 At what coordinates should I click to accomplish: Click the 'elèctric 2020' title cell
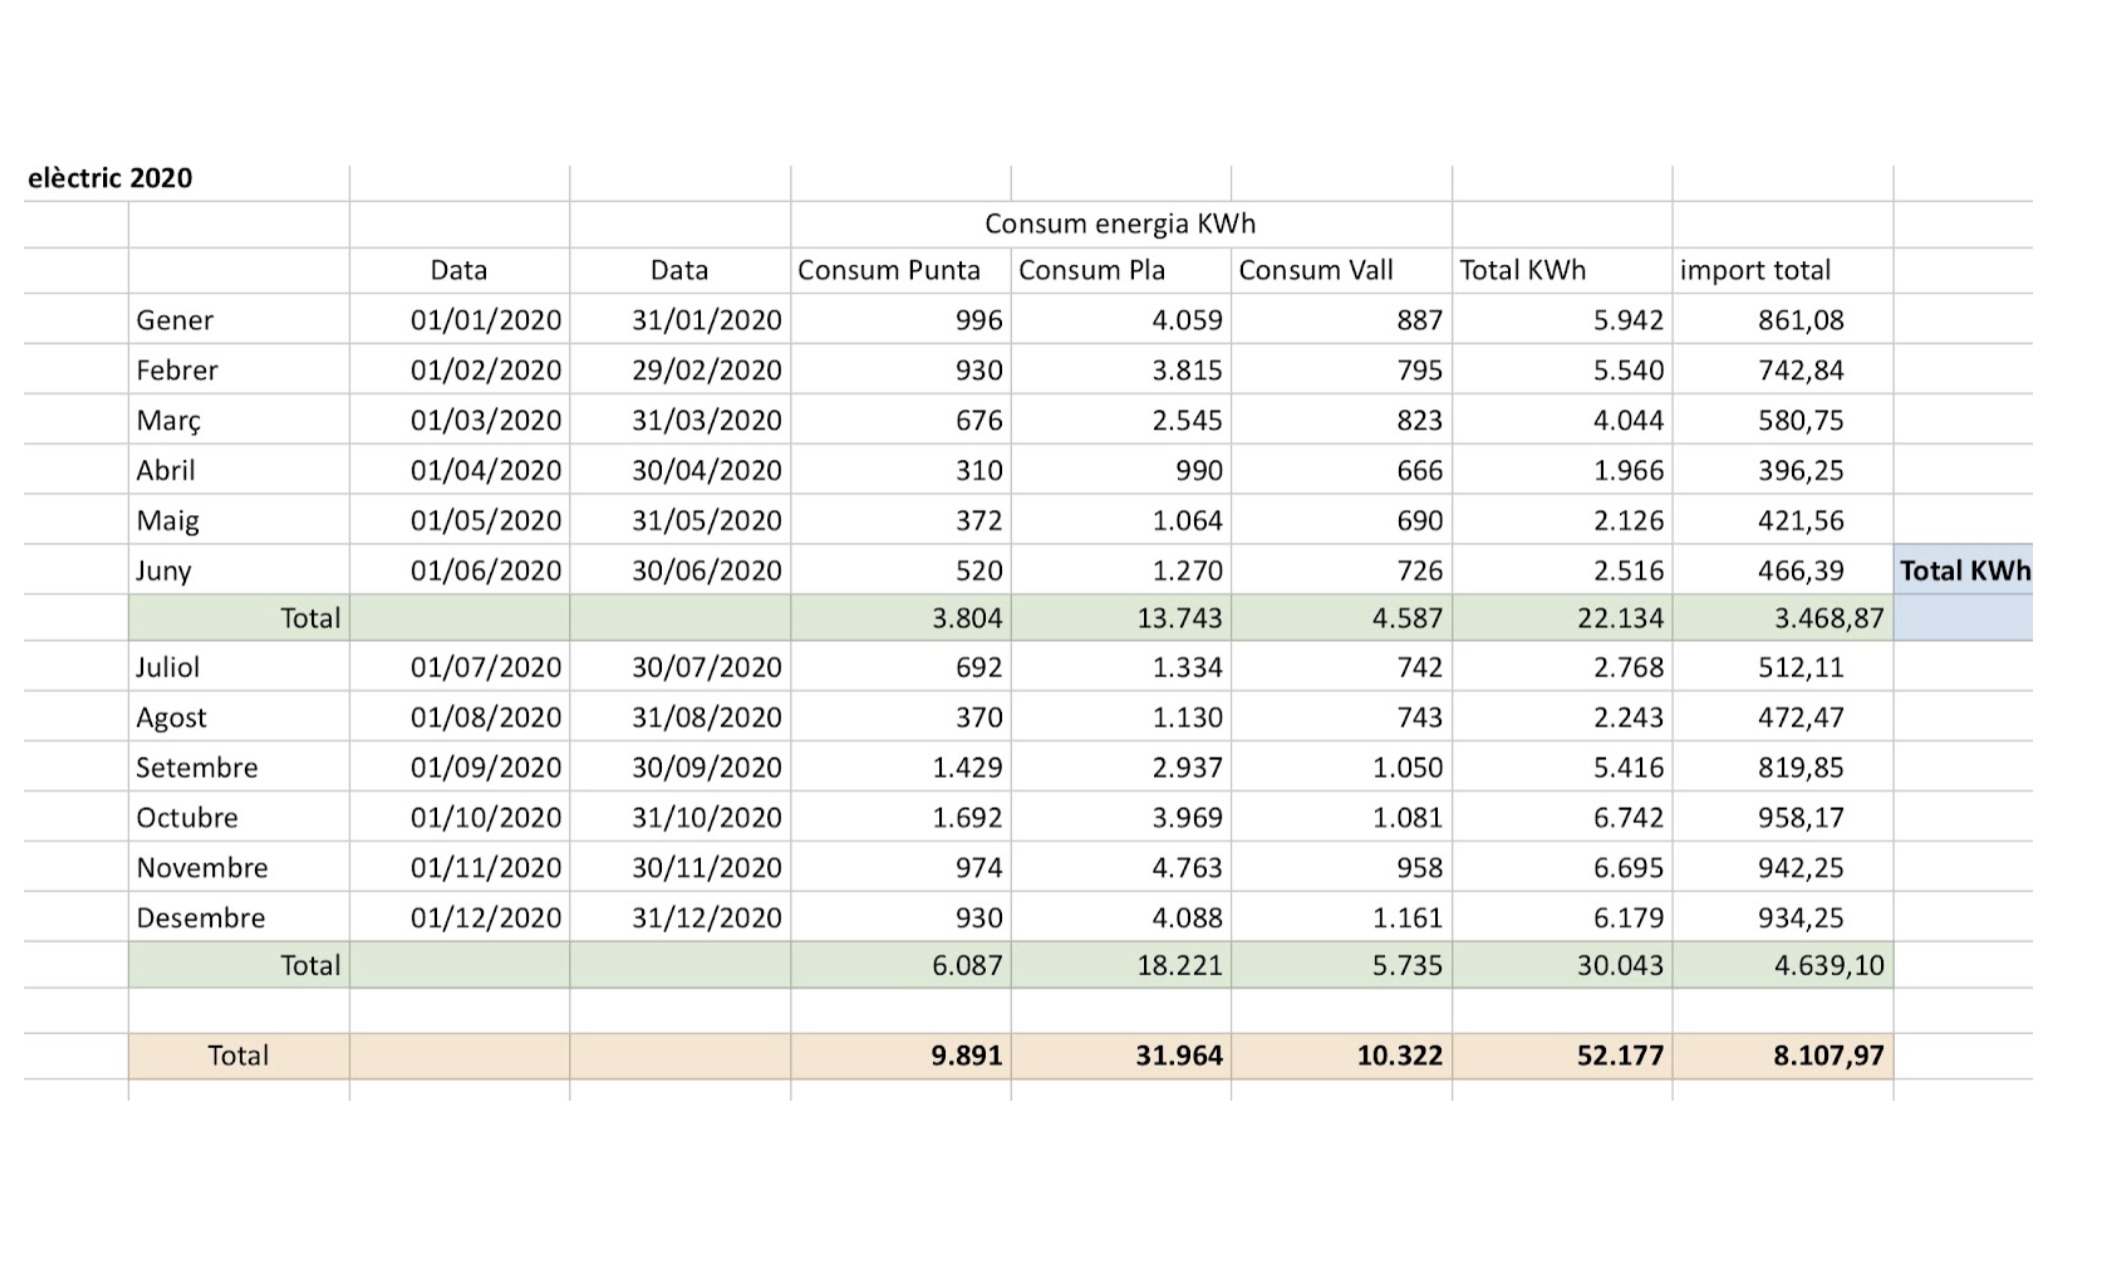click(x=110, y=179)
